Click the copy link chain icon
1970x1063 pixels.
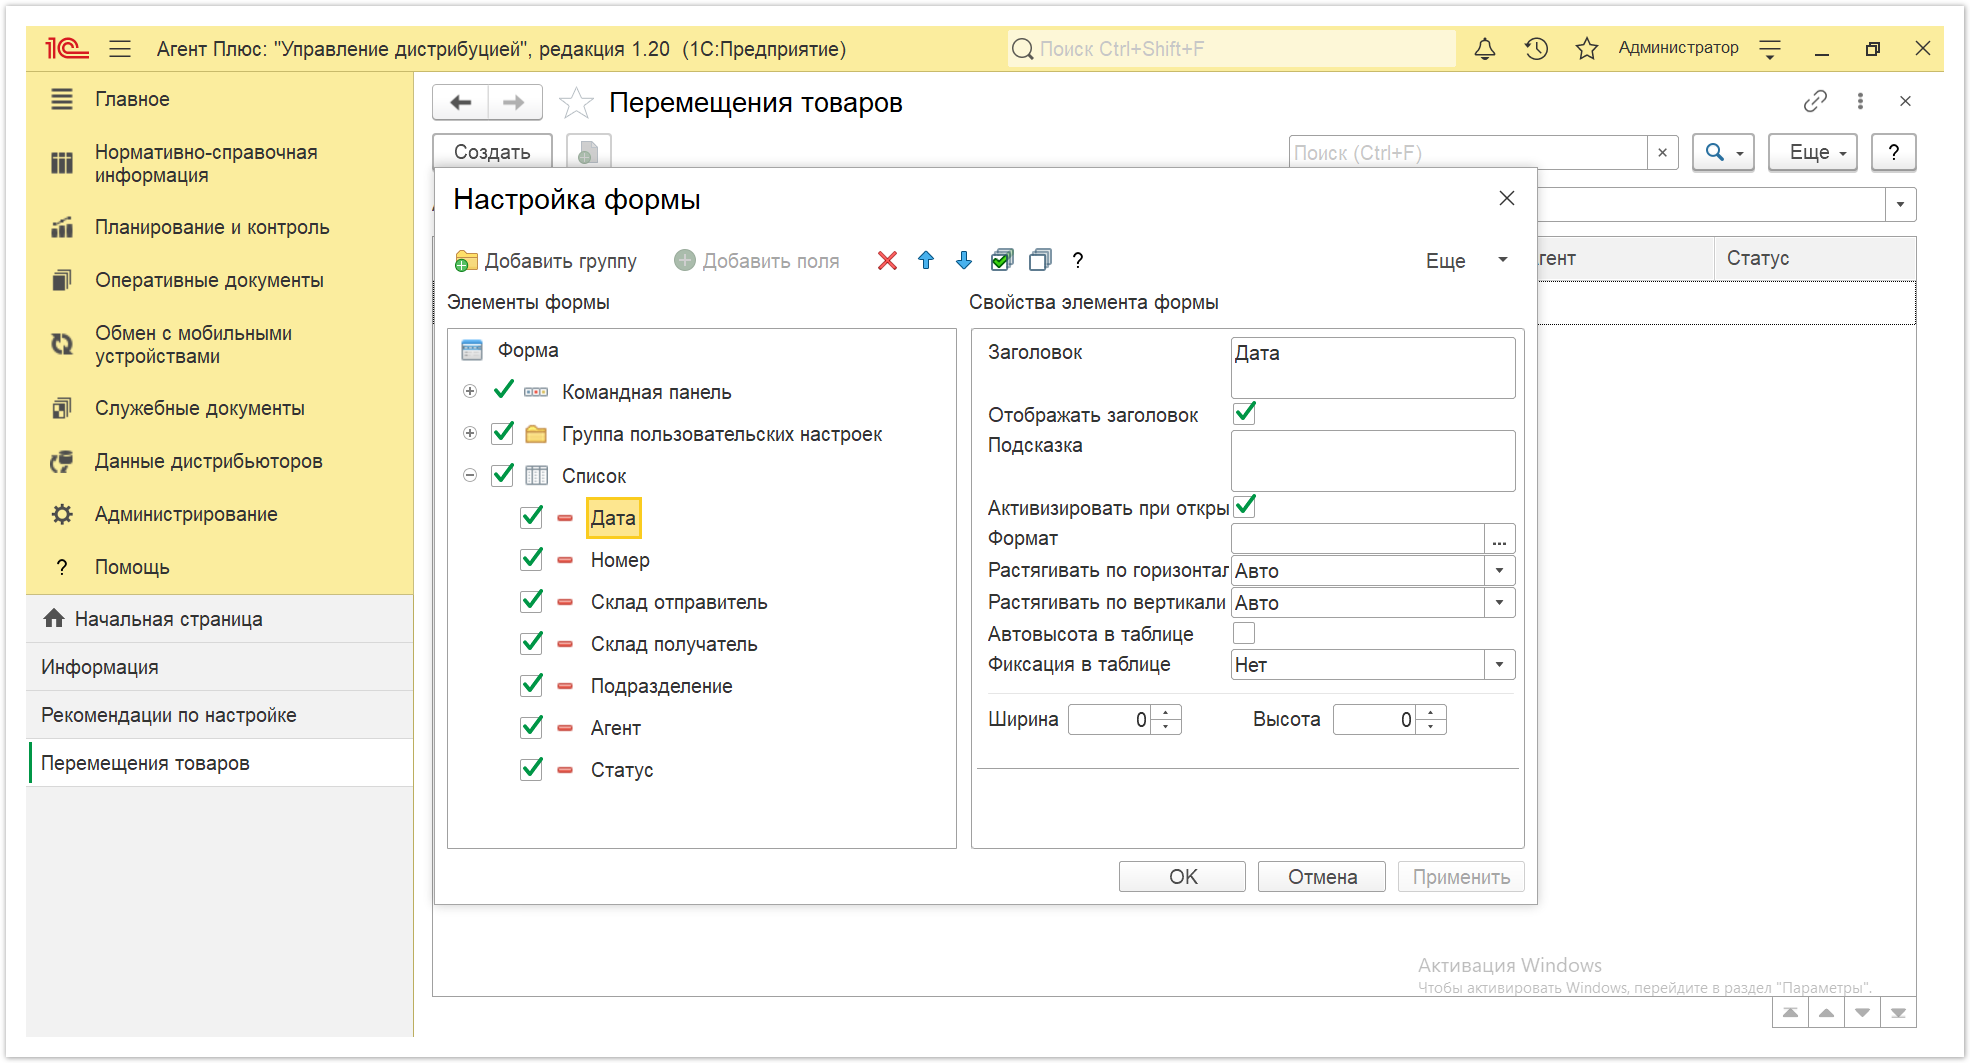click(x=1815, y=101)
